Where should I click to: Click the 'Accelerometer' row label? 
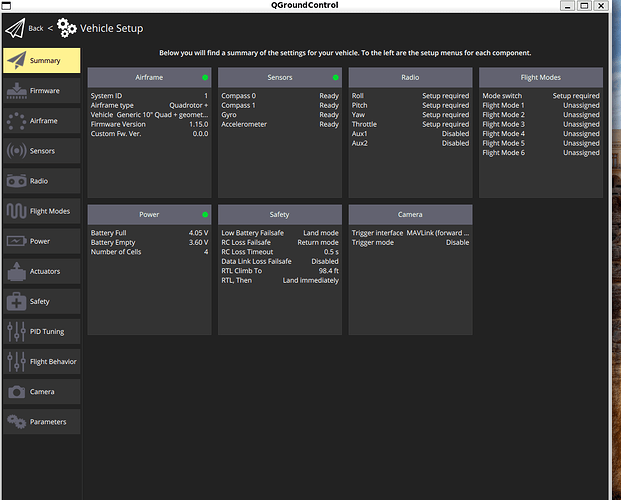pyautogui.click(x=244, y=124)
